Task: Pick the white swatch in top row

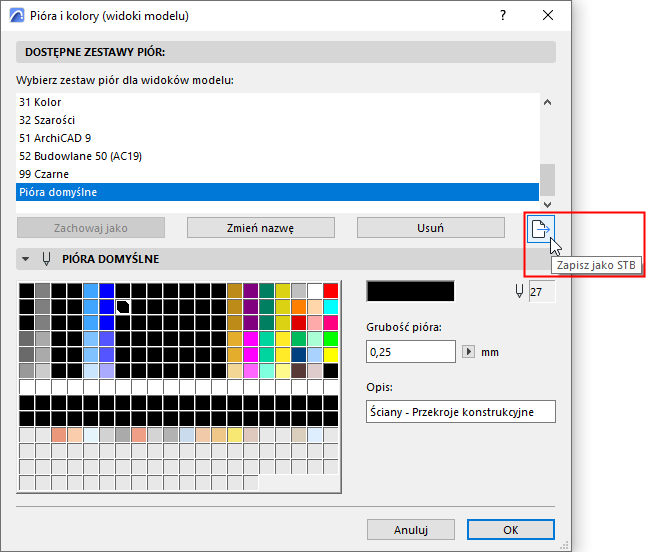Action: 314,290
